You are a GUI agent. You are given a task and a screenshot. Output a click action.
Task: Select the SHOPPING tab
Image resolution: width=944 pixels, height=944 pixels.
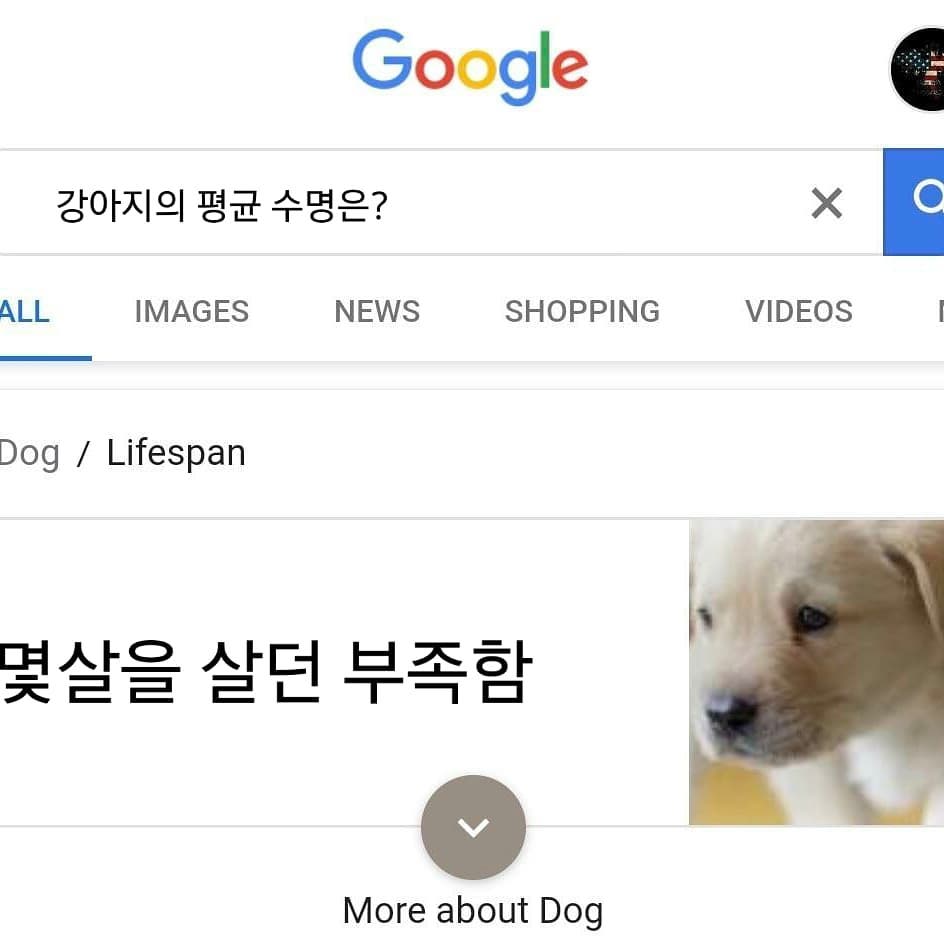click(582, 312)
